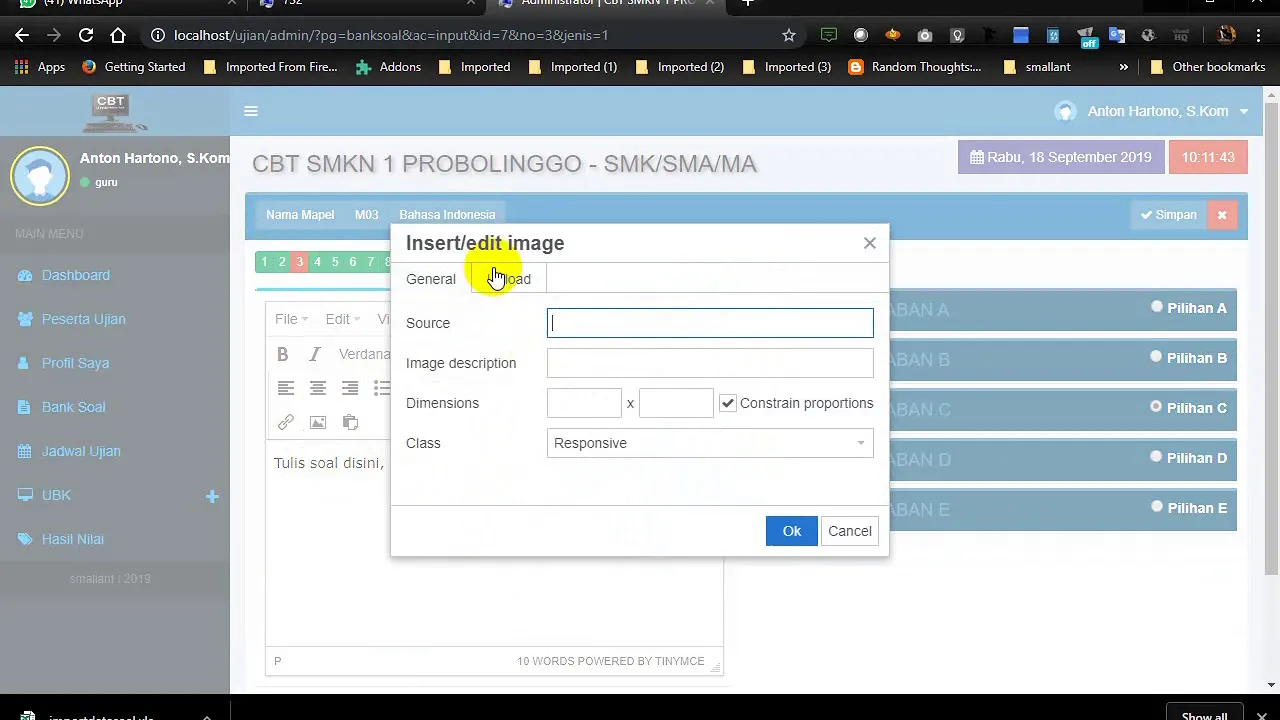Align text right in the editor toolbar
Viewport: 1280px width, 720px height.
click(x=350, y=388)
